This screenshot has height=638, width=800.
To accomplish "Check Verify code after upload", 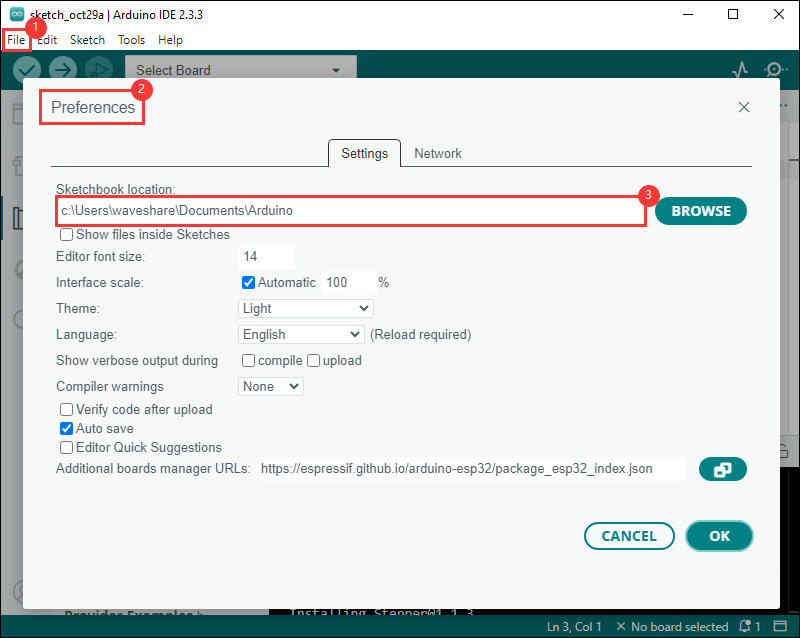I will pyautogui.click(x=66, y=410).
